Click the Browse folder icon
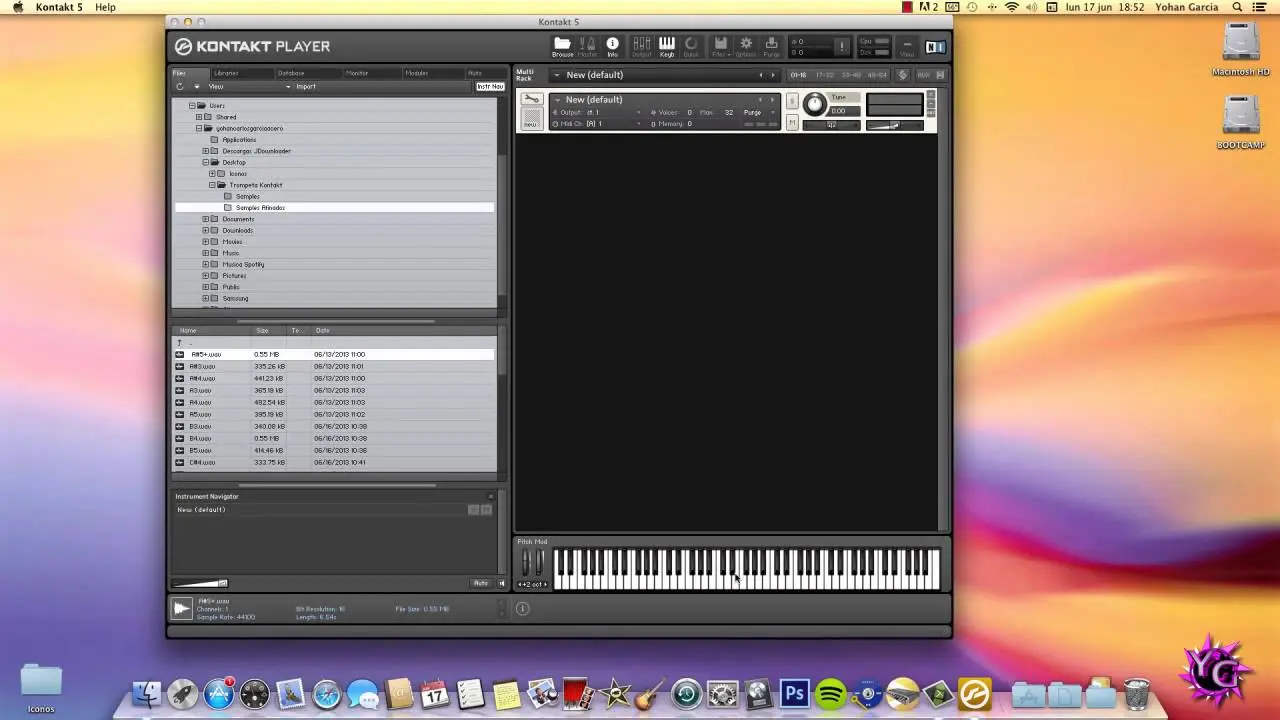 [x=562, y=46]
